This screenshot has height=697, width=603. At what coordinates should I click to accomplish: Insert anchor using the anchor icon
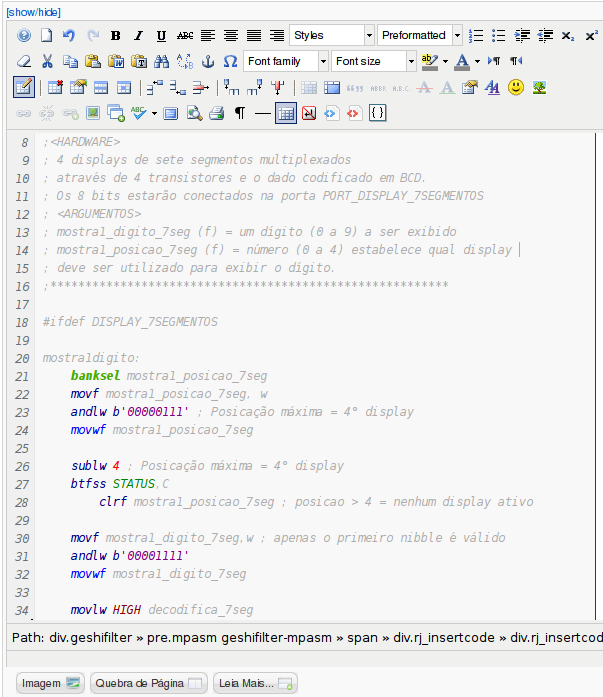[208, 62]
